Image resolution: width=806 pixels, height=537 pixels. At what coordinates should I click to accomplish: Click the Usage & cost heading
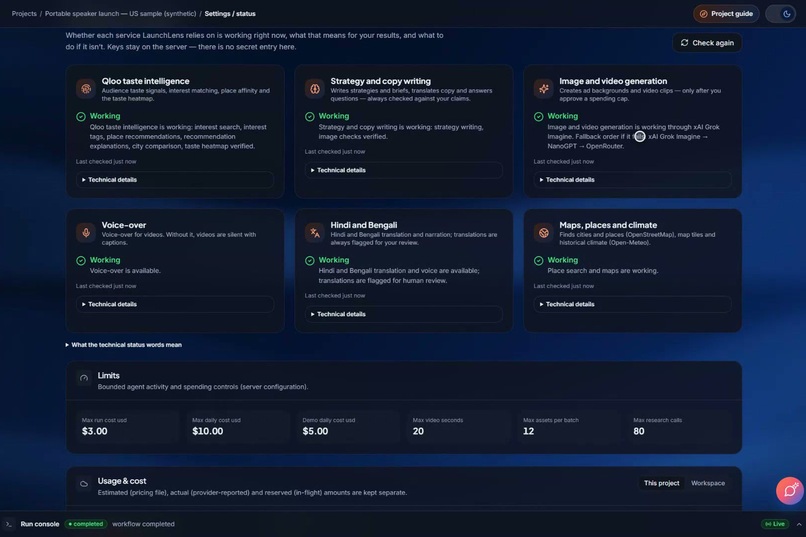(x=122, y=481)
